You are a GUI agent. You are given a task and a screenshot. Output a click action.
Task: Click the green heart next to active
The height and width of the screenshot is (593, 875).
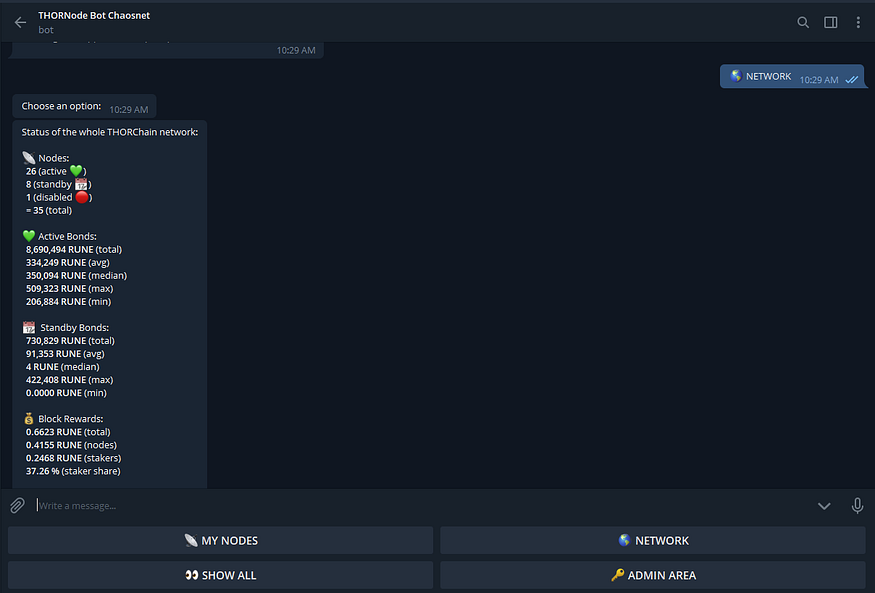76,171
